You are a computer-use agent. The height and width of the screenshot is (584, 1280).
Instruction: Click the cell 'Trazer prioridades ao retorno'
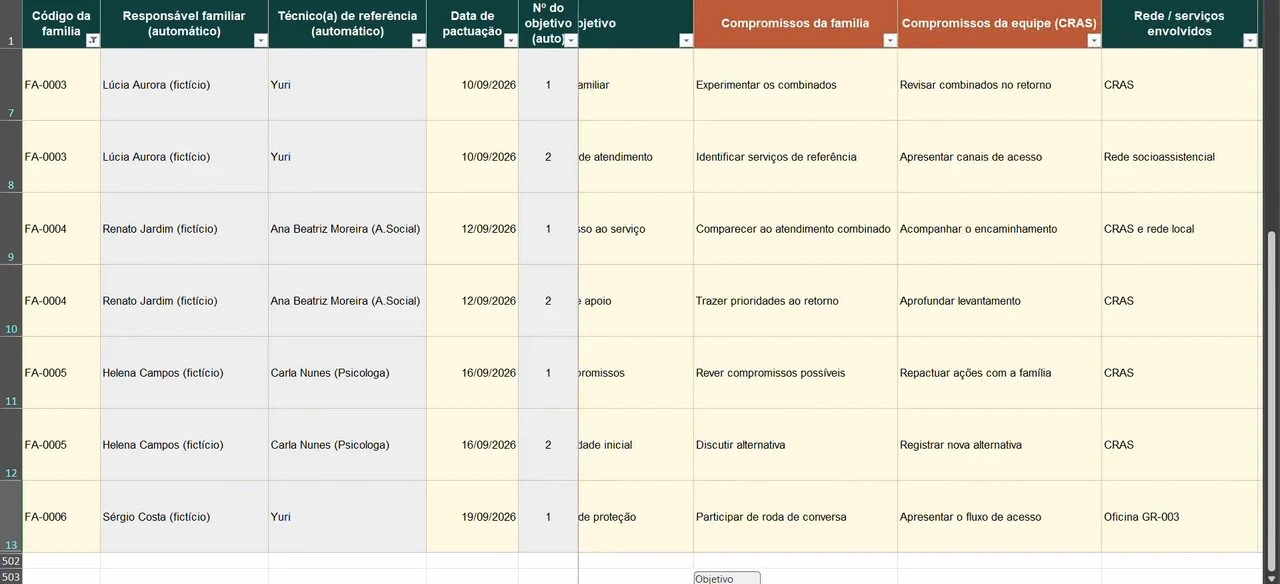tap(795, 301)
